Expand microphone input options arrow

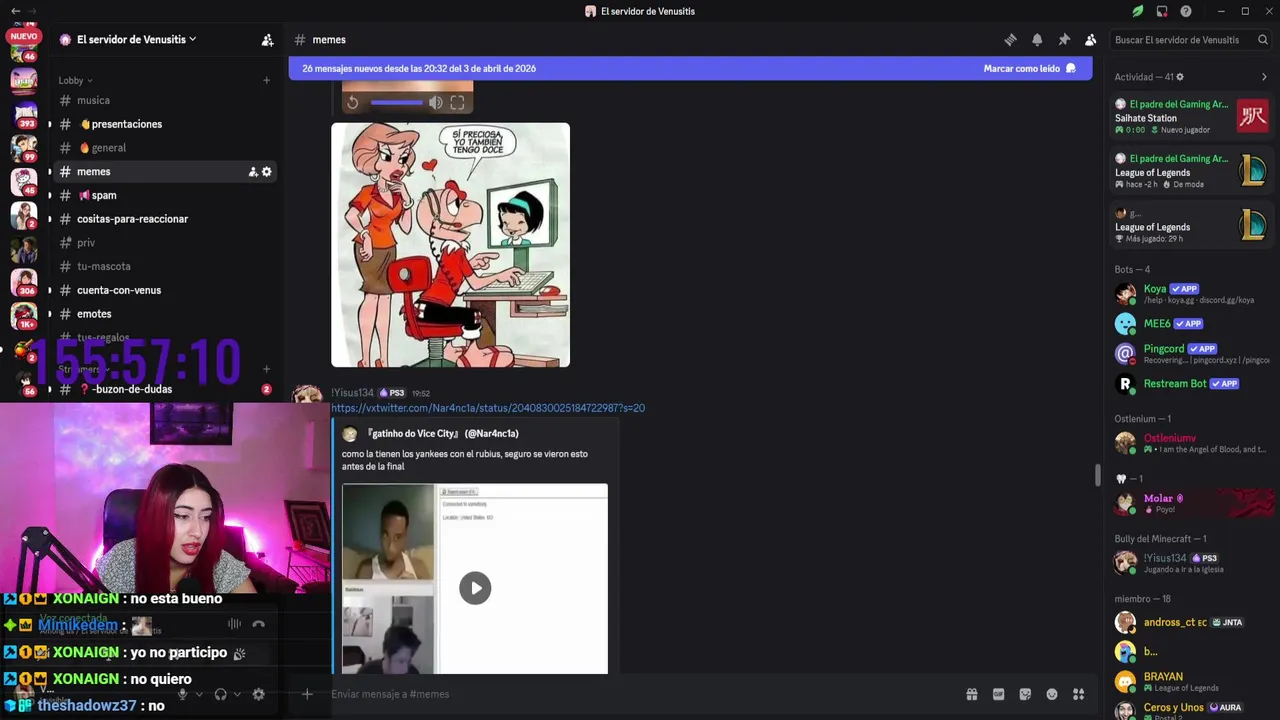(x=199, y=694)
